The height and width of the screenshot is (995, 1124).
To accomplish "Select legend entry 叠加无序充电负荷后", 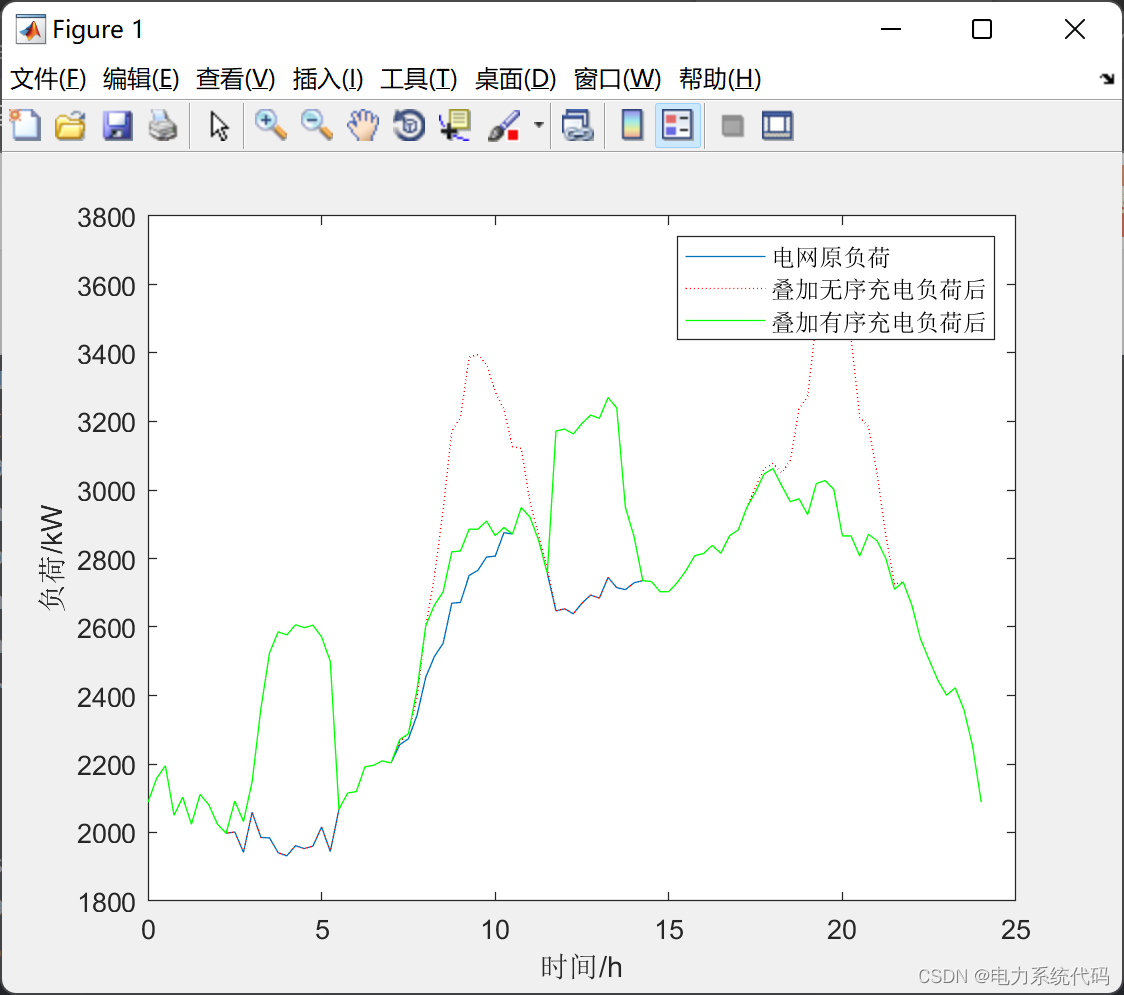I will (x=879, y=289).
